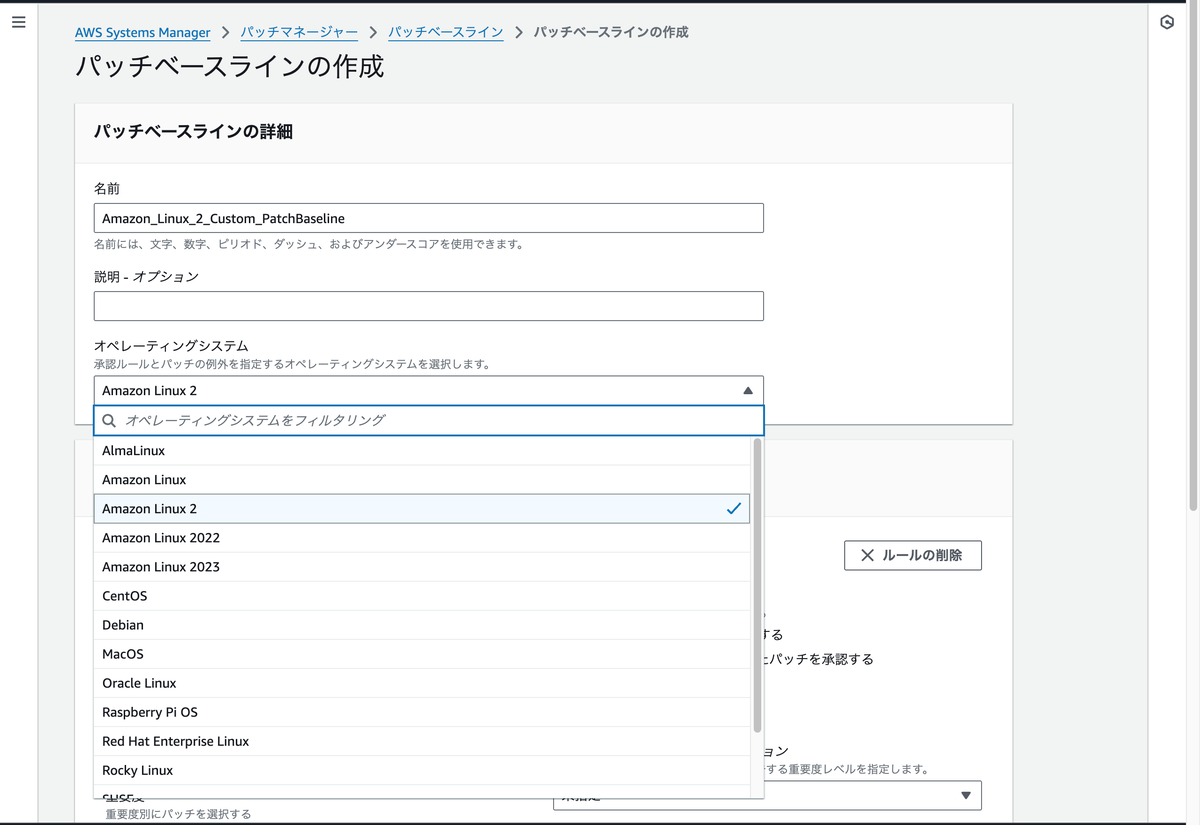Select MacOS operating system
Viewport: 1200px width, 825px height.
pos(422,654)
